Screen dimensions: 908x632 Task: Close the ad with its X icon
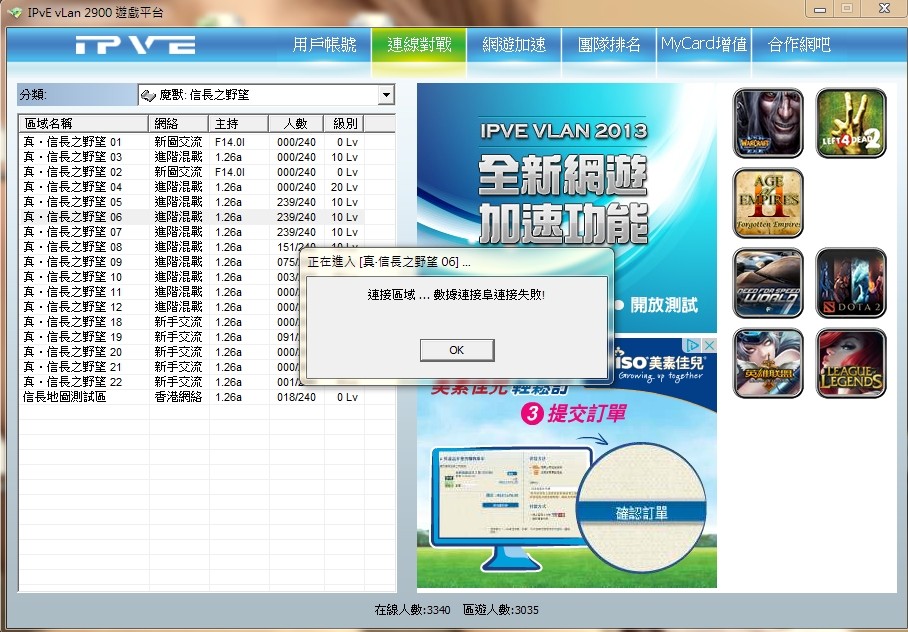709,345
